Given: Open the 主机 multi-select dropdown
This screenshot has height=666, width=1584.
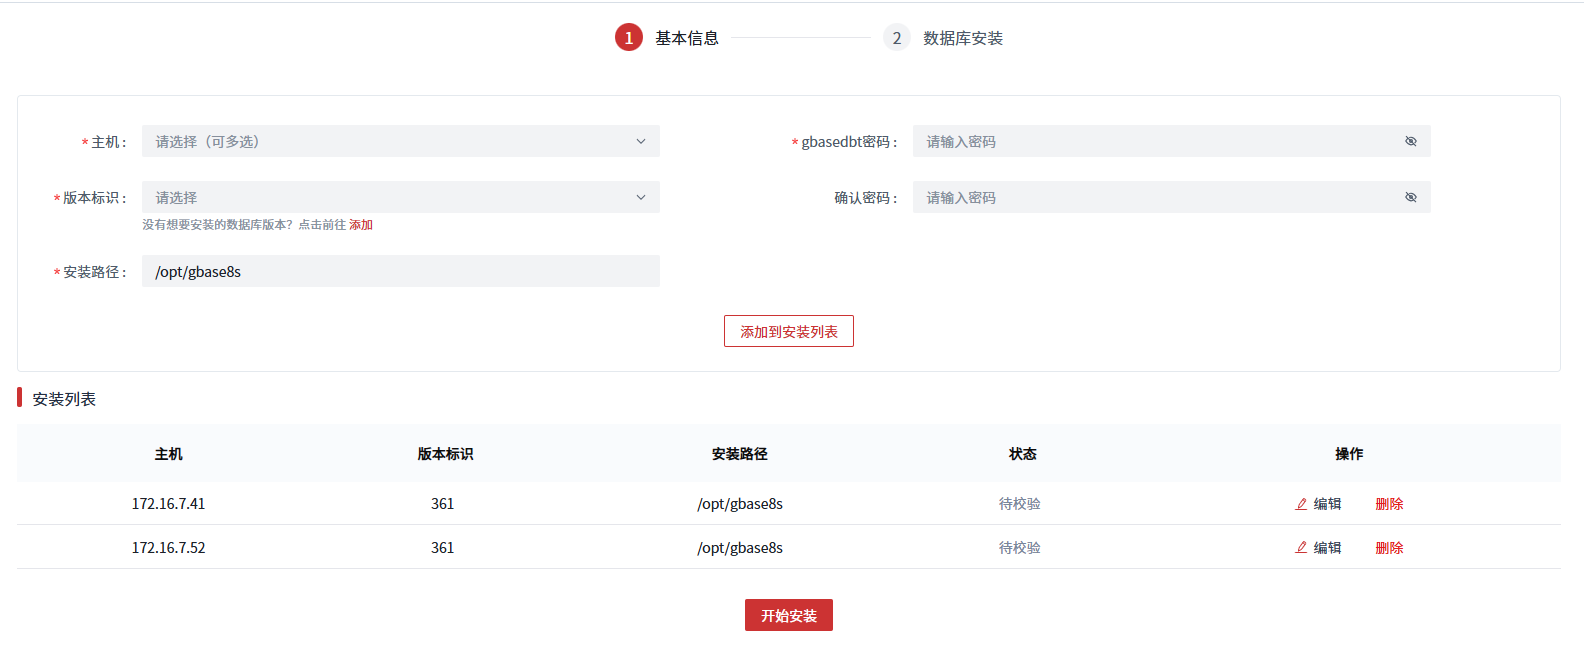Looking at the screenshot, I should point(390,142).
